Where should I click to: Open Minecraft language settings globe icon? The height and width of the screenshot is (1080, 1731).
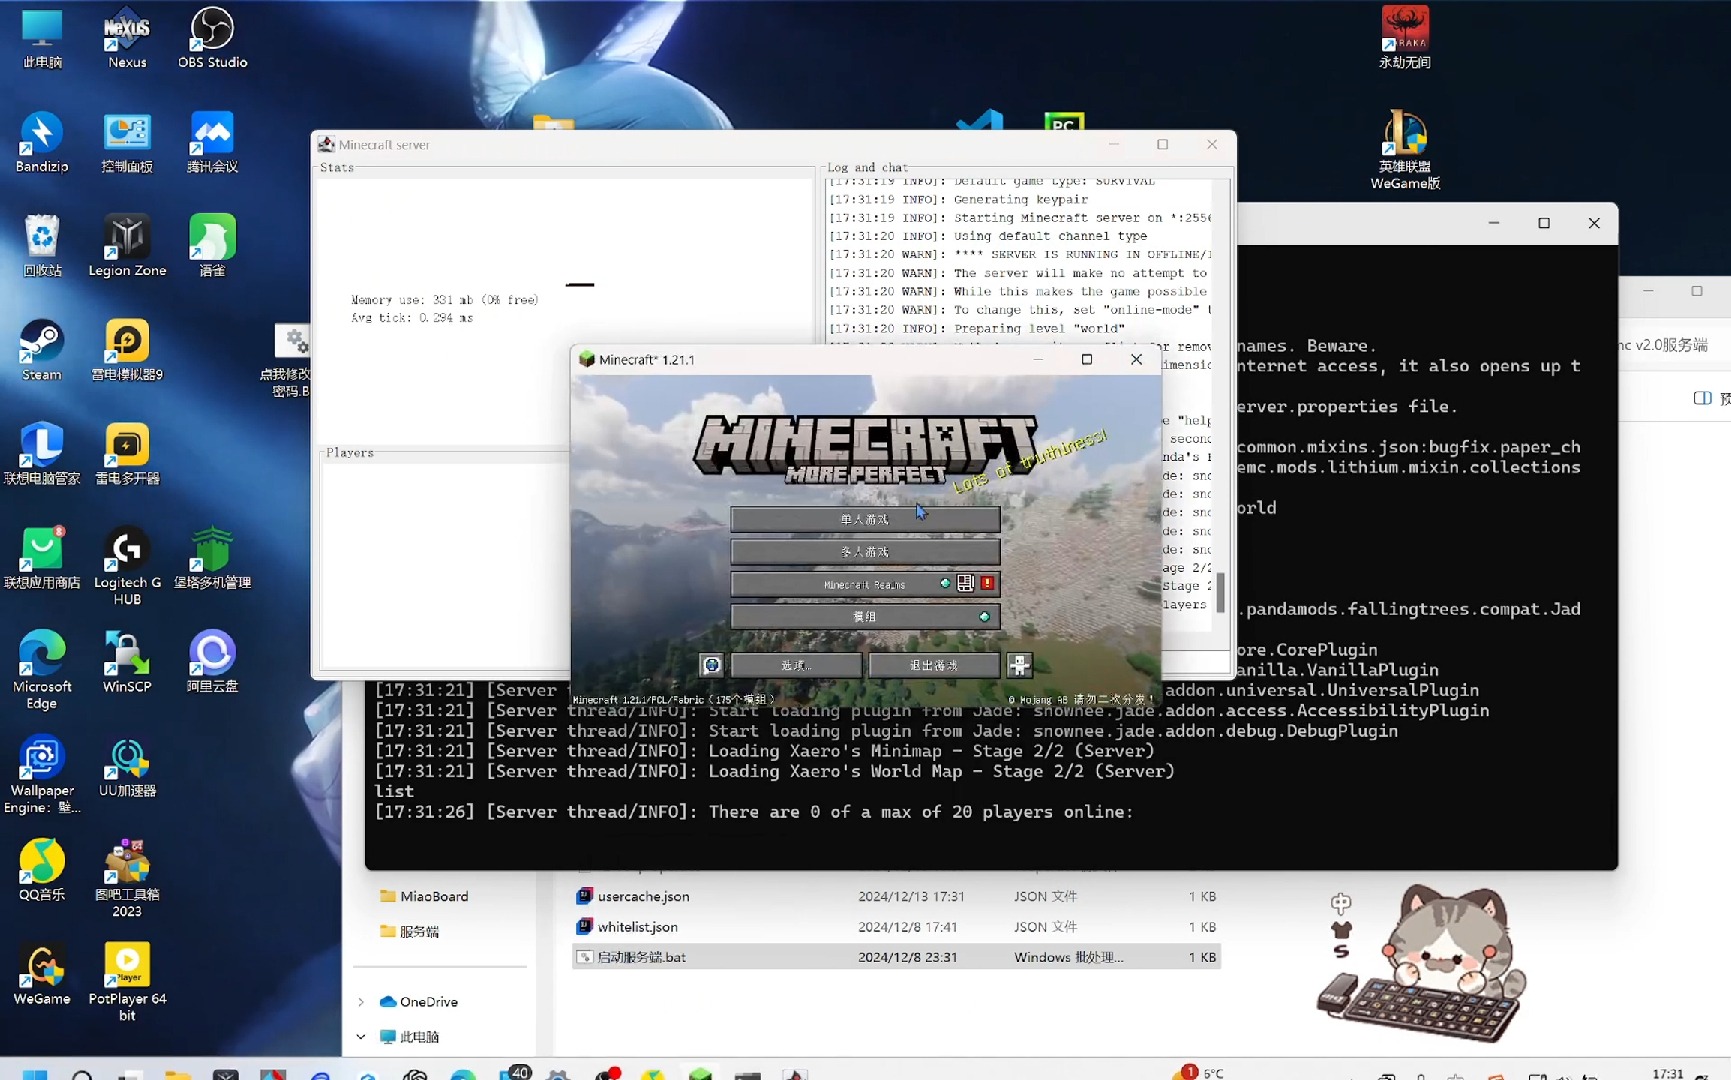click(711, 665)
